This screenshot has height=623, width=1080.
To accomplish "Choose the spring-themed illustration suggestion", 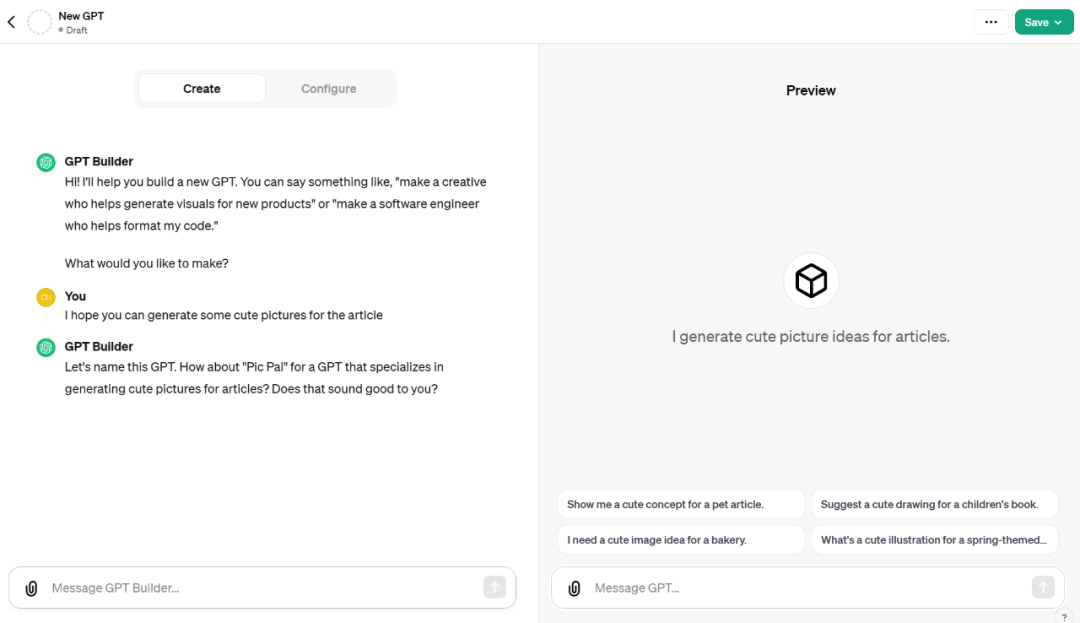I will (934, 540).
